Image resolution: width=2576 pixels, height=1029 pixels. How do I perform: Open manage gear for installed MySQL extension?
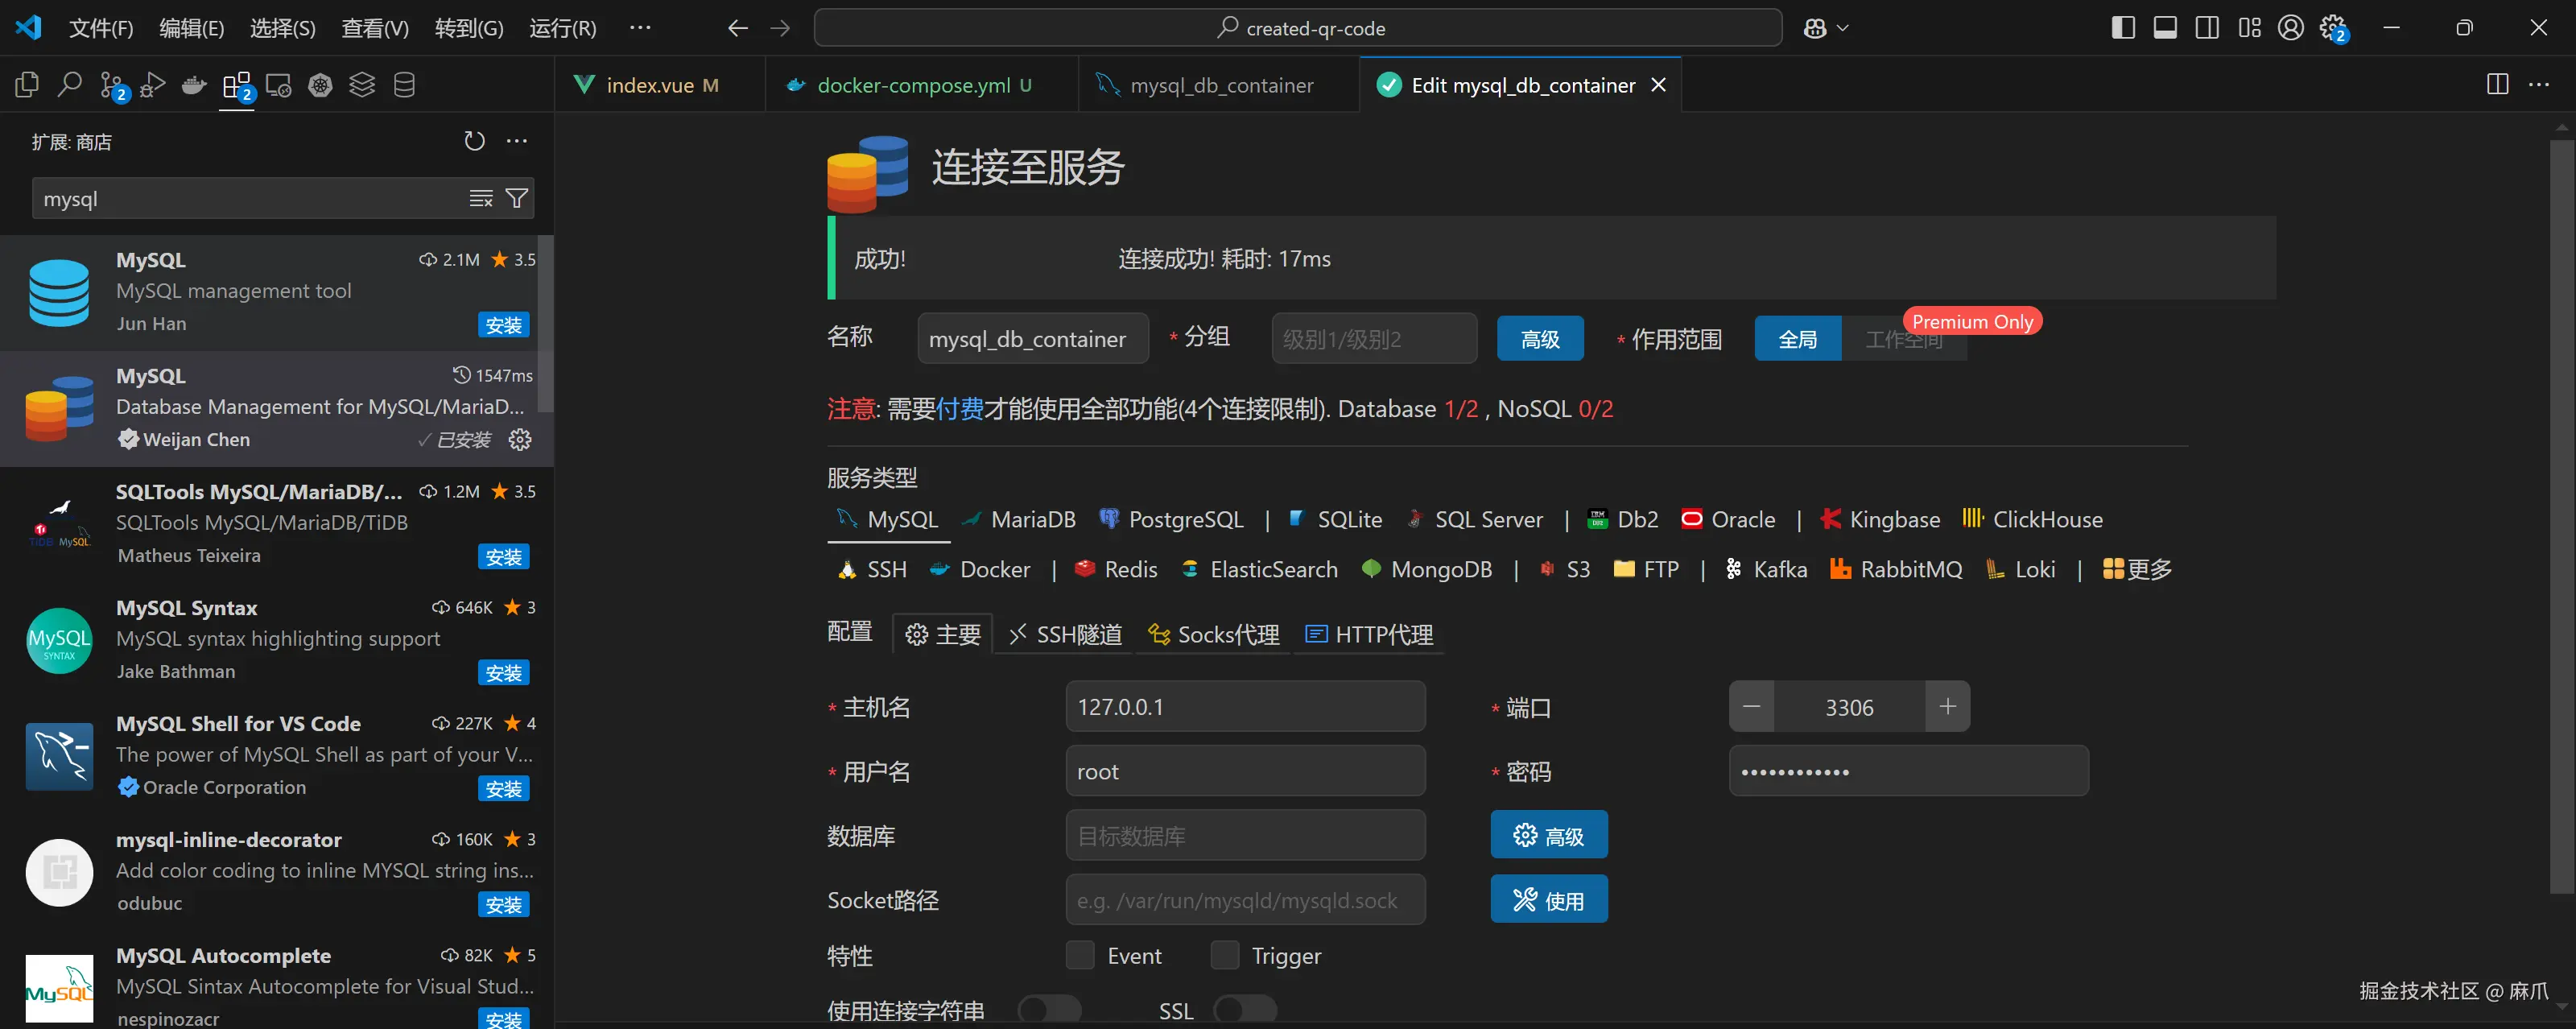[520, 439]
